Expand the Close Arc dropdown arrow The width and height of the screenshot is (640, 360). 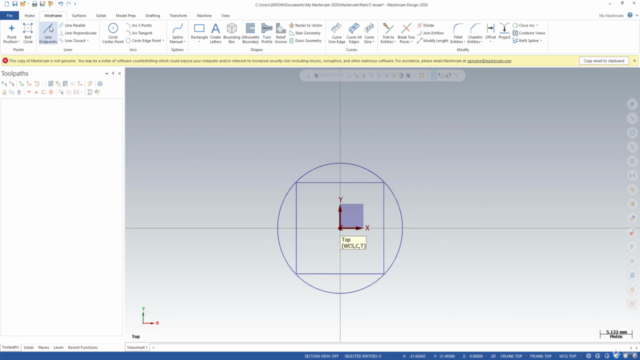537,25
